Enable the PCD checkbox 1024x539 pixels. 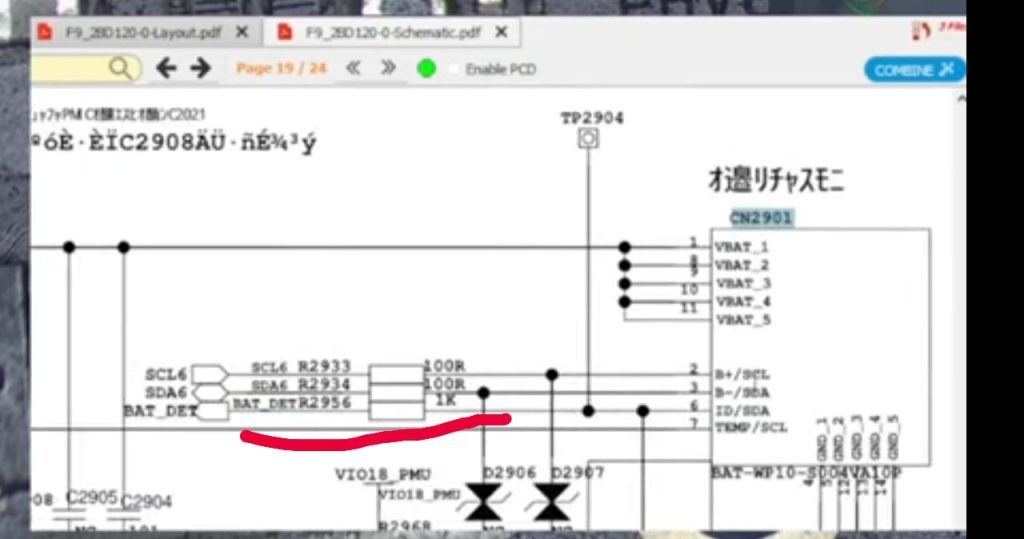[455, 69]
